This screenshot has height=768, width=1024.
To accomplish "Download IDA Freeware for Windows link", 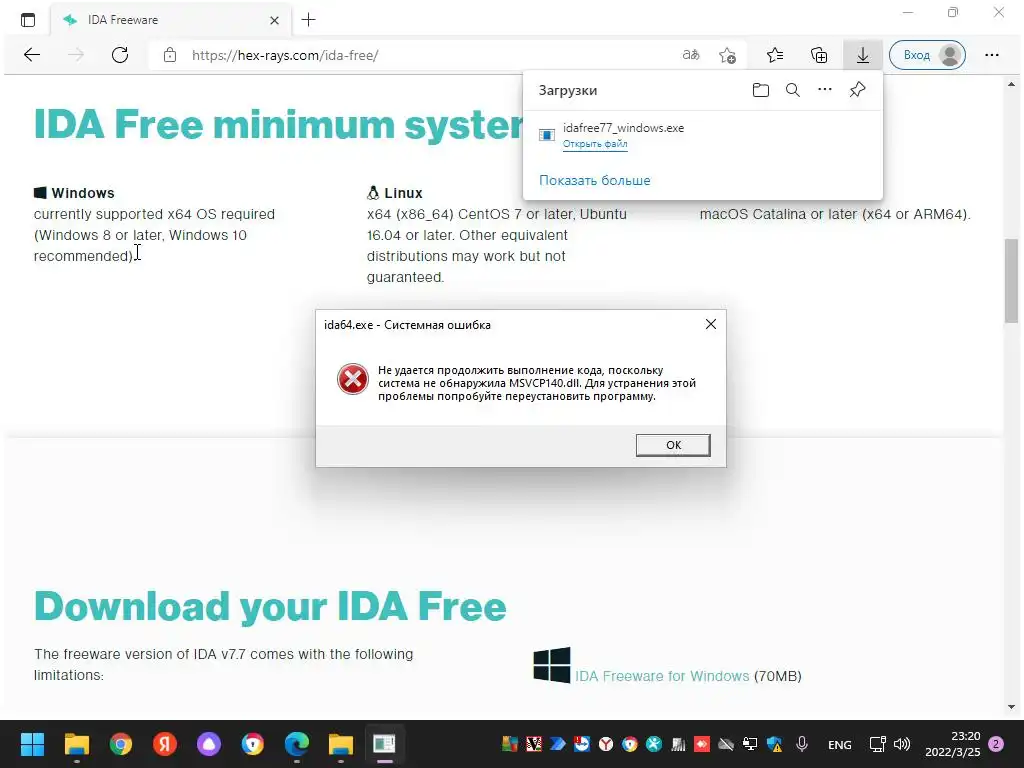I will (x=662, y=676).
